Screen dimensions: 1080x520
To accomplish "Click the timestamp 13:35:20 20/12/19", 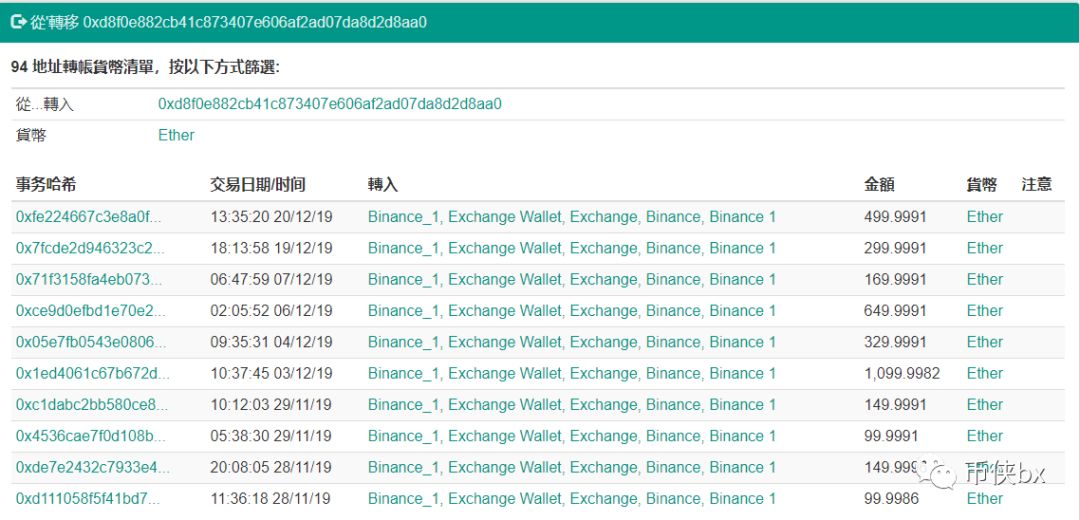I will tap(271, 217).
